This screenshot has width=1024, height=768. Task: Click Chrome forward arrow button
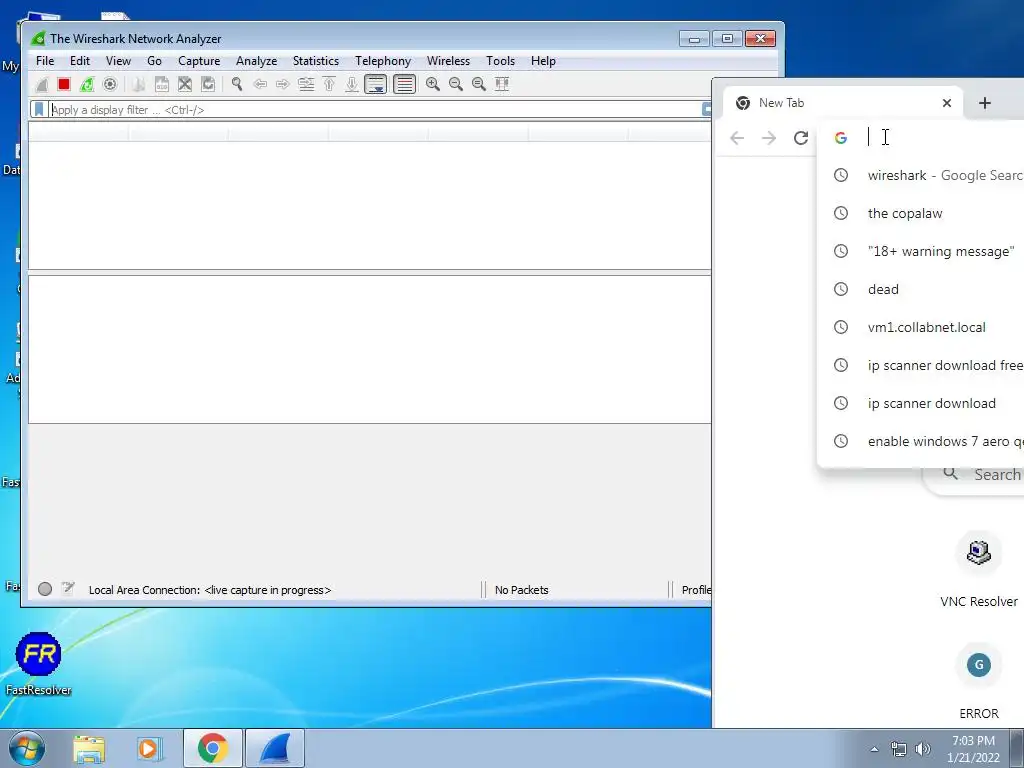pyautogui.click(x=769, y=138)
